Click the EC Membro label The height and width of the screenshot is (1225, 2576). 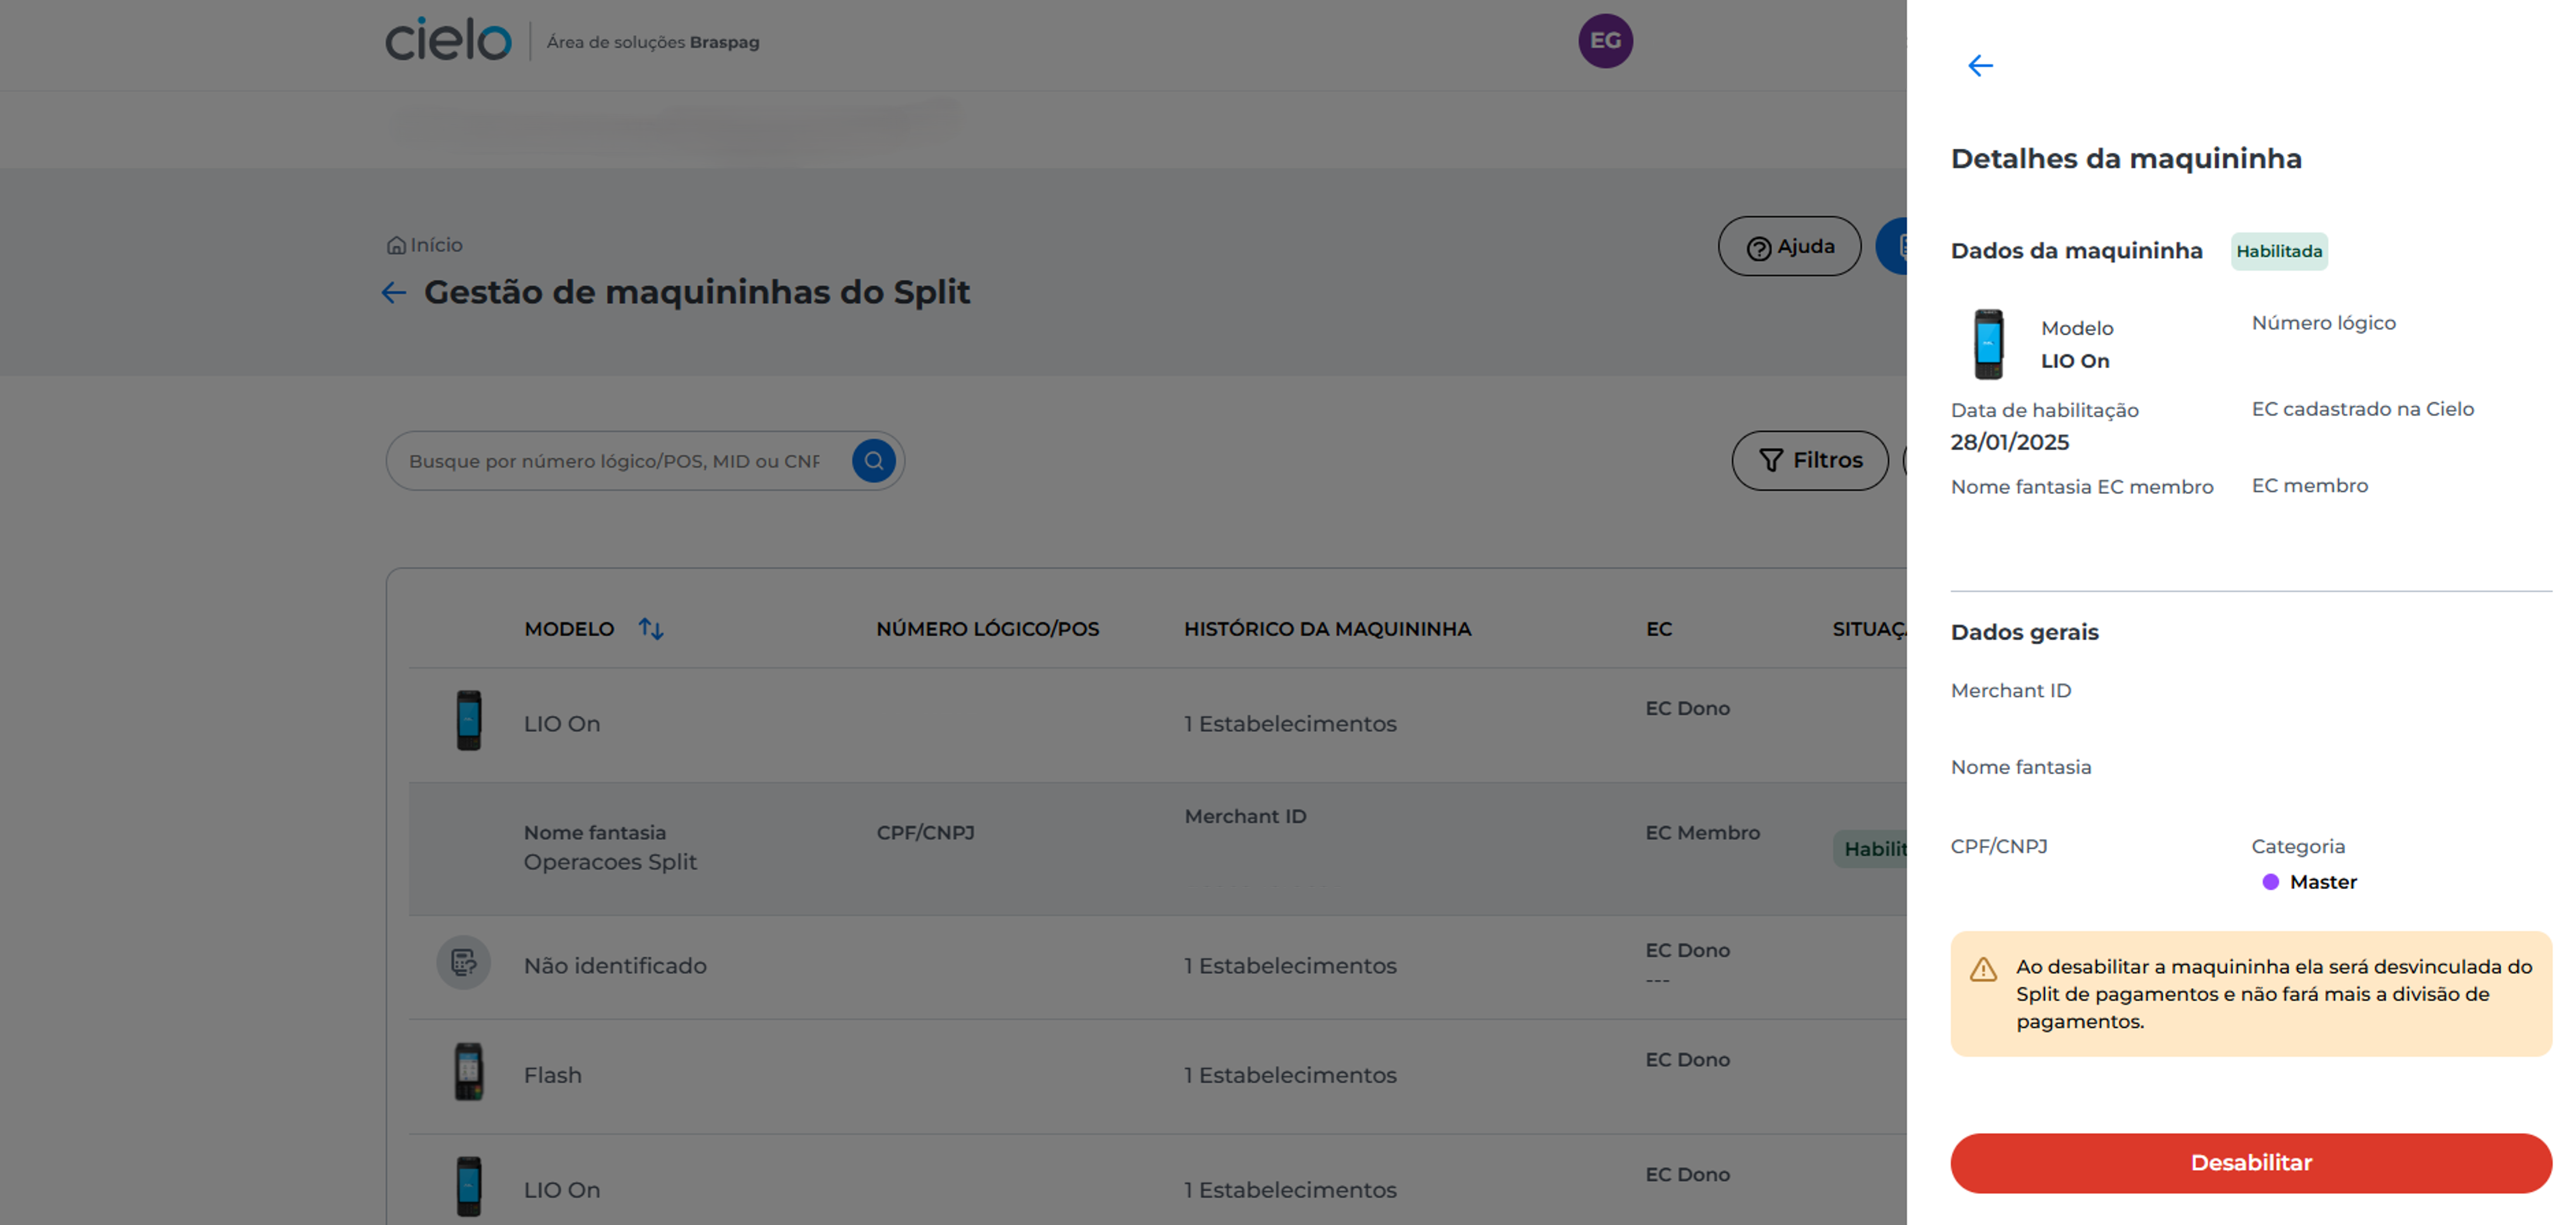coord(1702,833)
